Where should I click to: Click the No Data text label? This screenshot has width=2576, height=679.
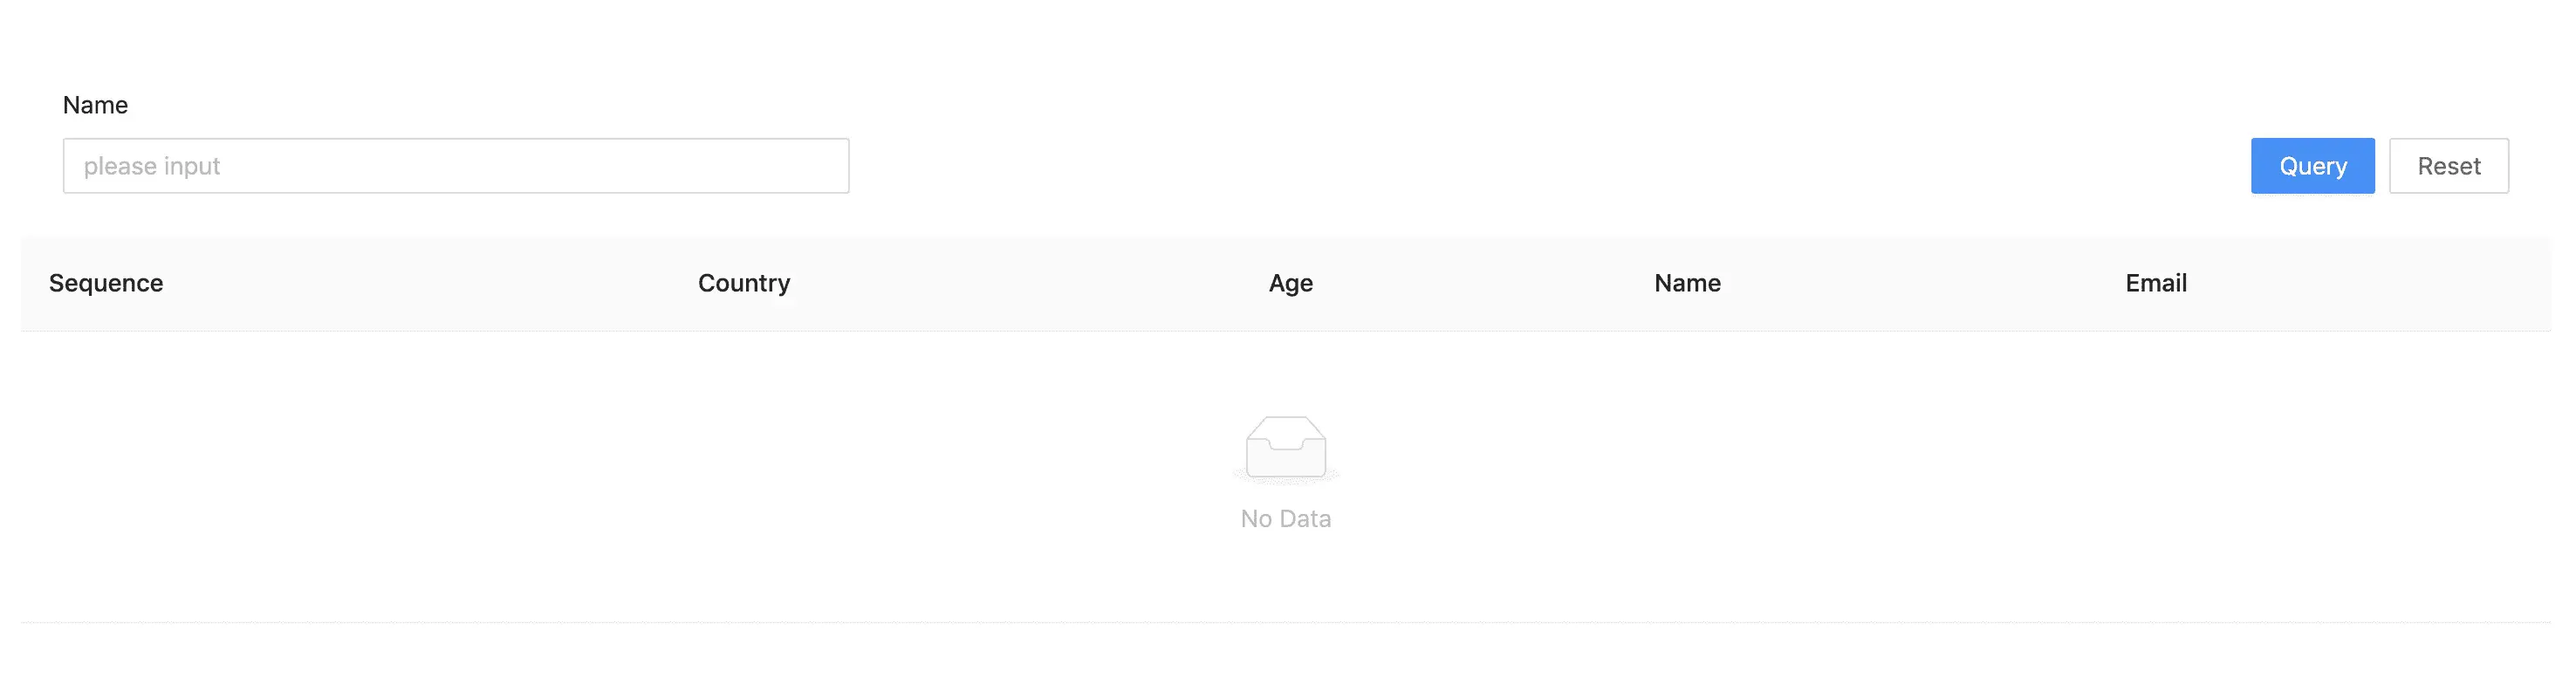pos(1285,518)
